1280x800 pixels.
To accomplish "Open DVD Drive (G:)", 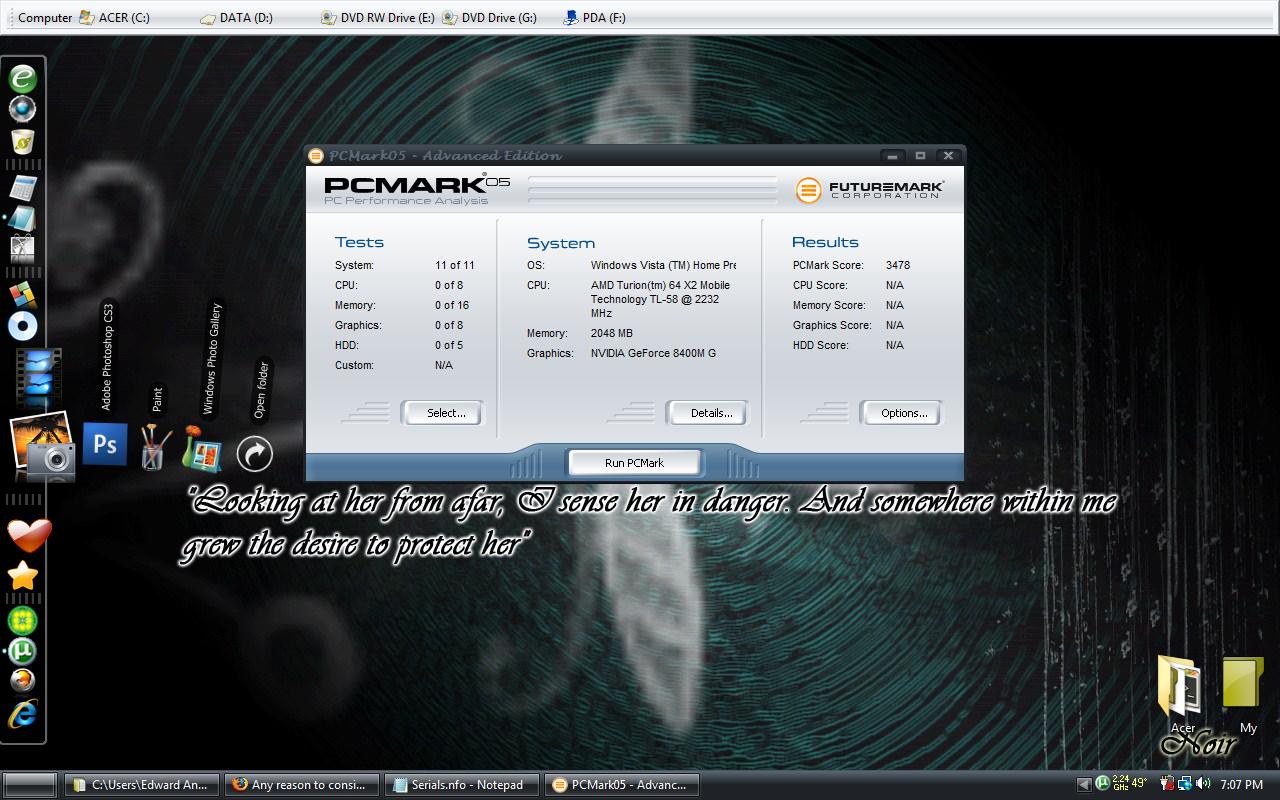I will coord(489,18).
